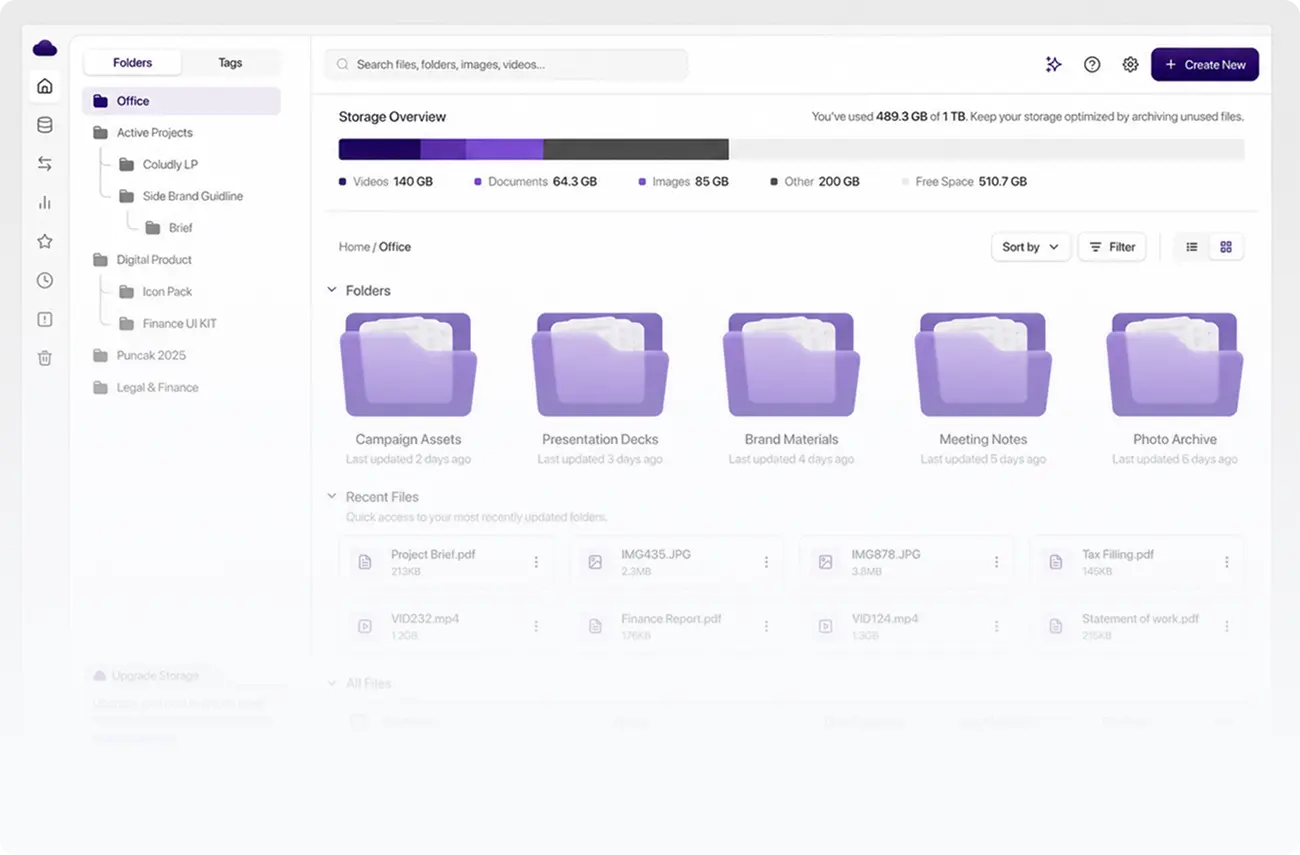Click the Images purple storage segment

pos(505,149)
